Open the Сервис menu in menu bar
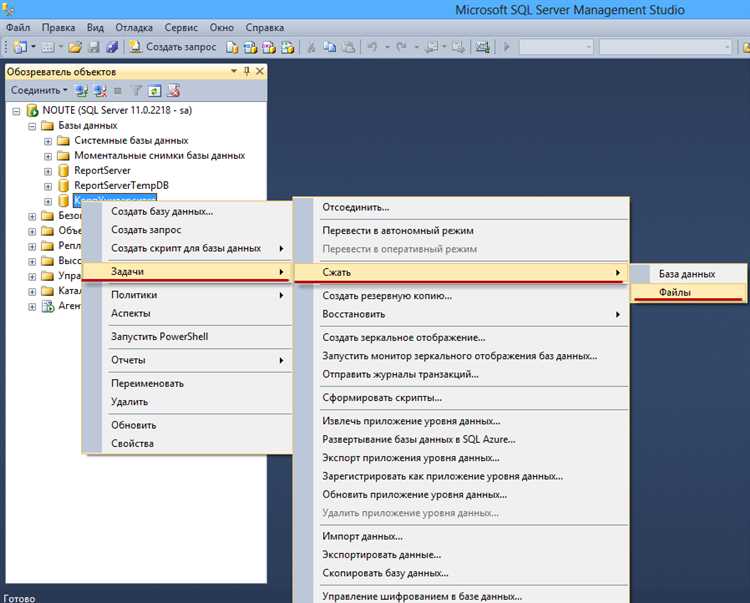 [180, 27]
